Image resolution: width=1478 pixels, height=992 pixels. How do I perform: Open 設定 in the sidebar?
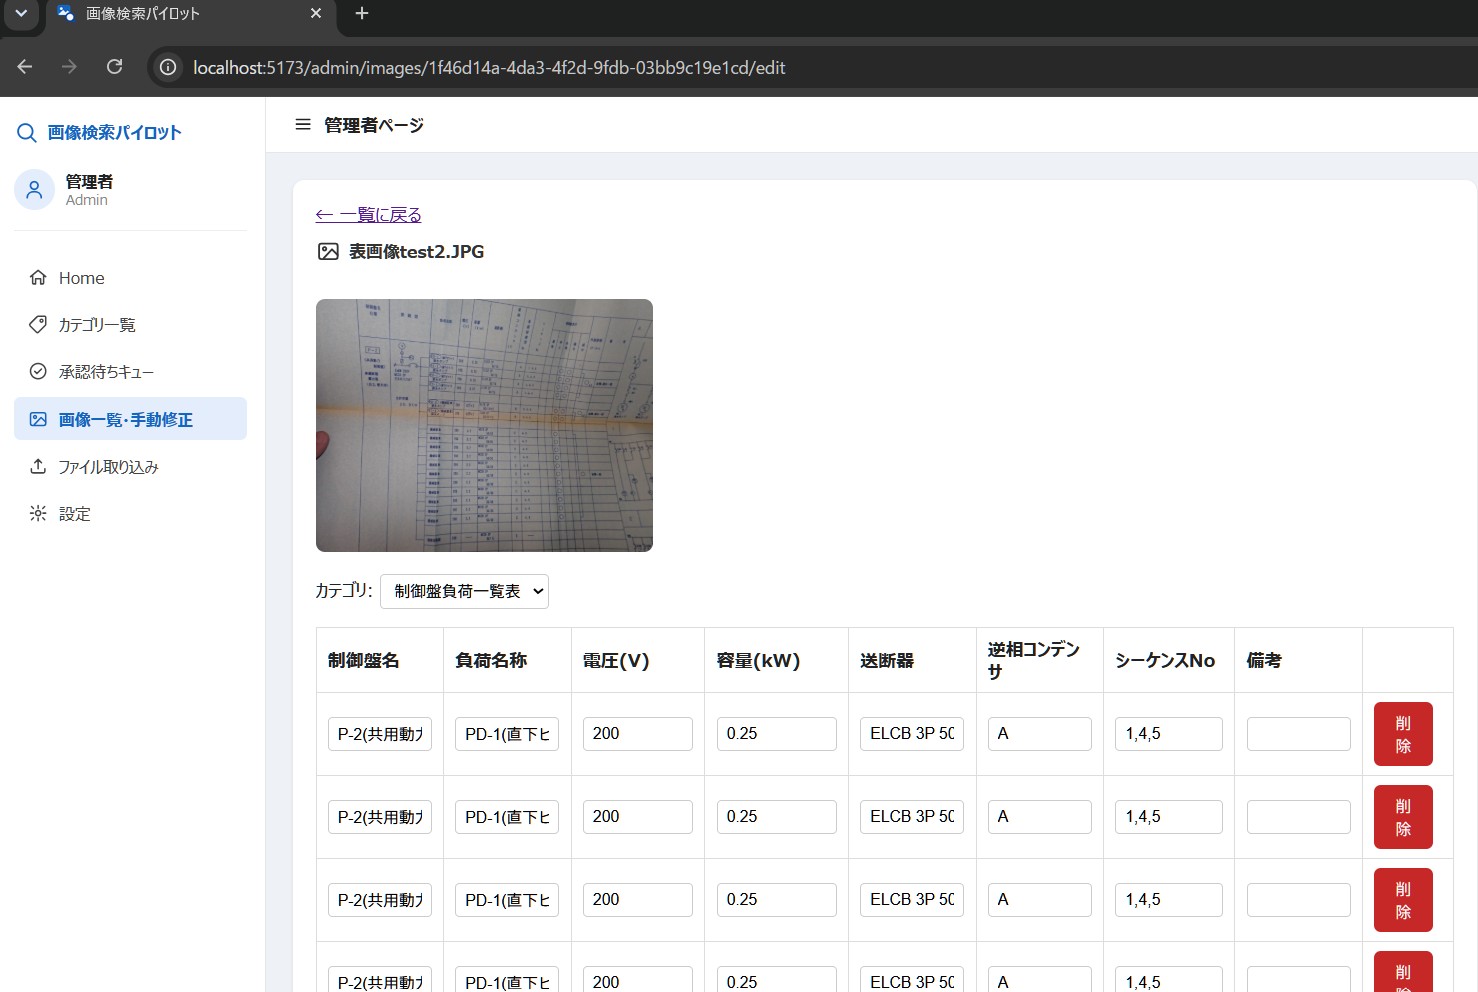[x=130, y=513]
